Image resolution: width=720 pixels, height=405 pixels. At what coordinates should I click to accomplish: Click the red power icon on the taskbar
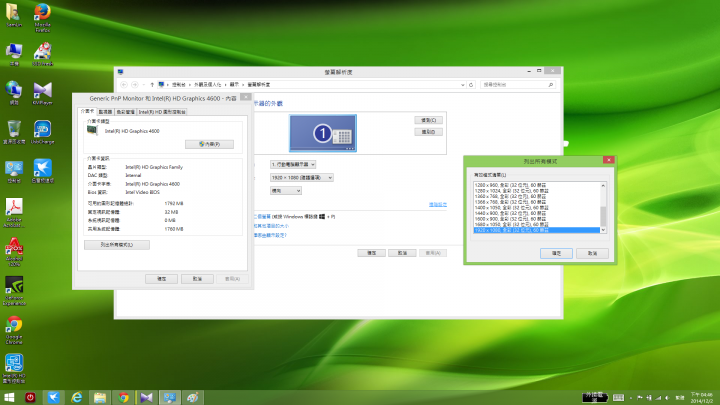tap(30, 397)
